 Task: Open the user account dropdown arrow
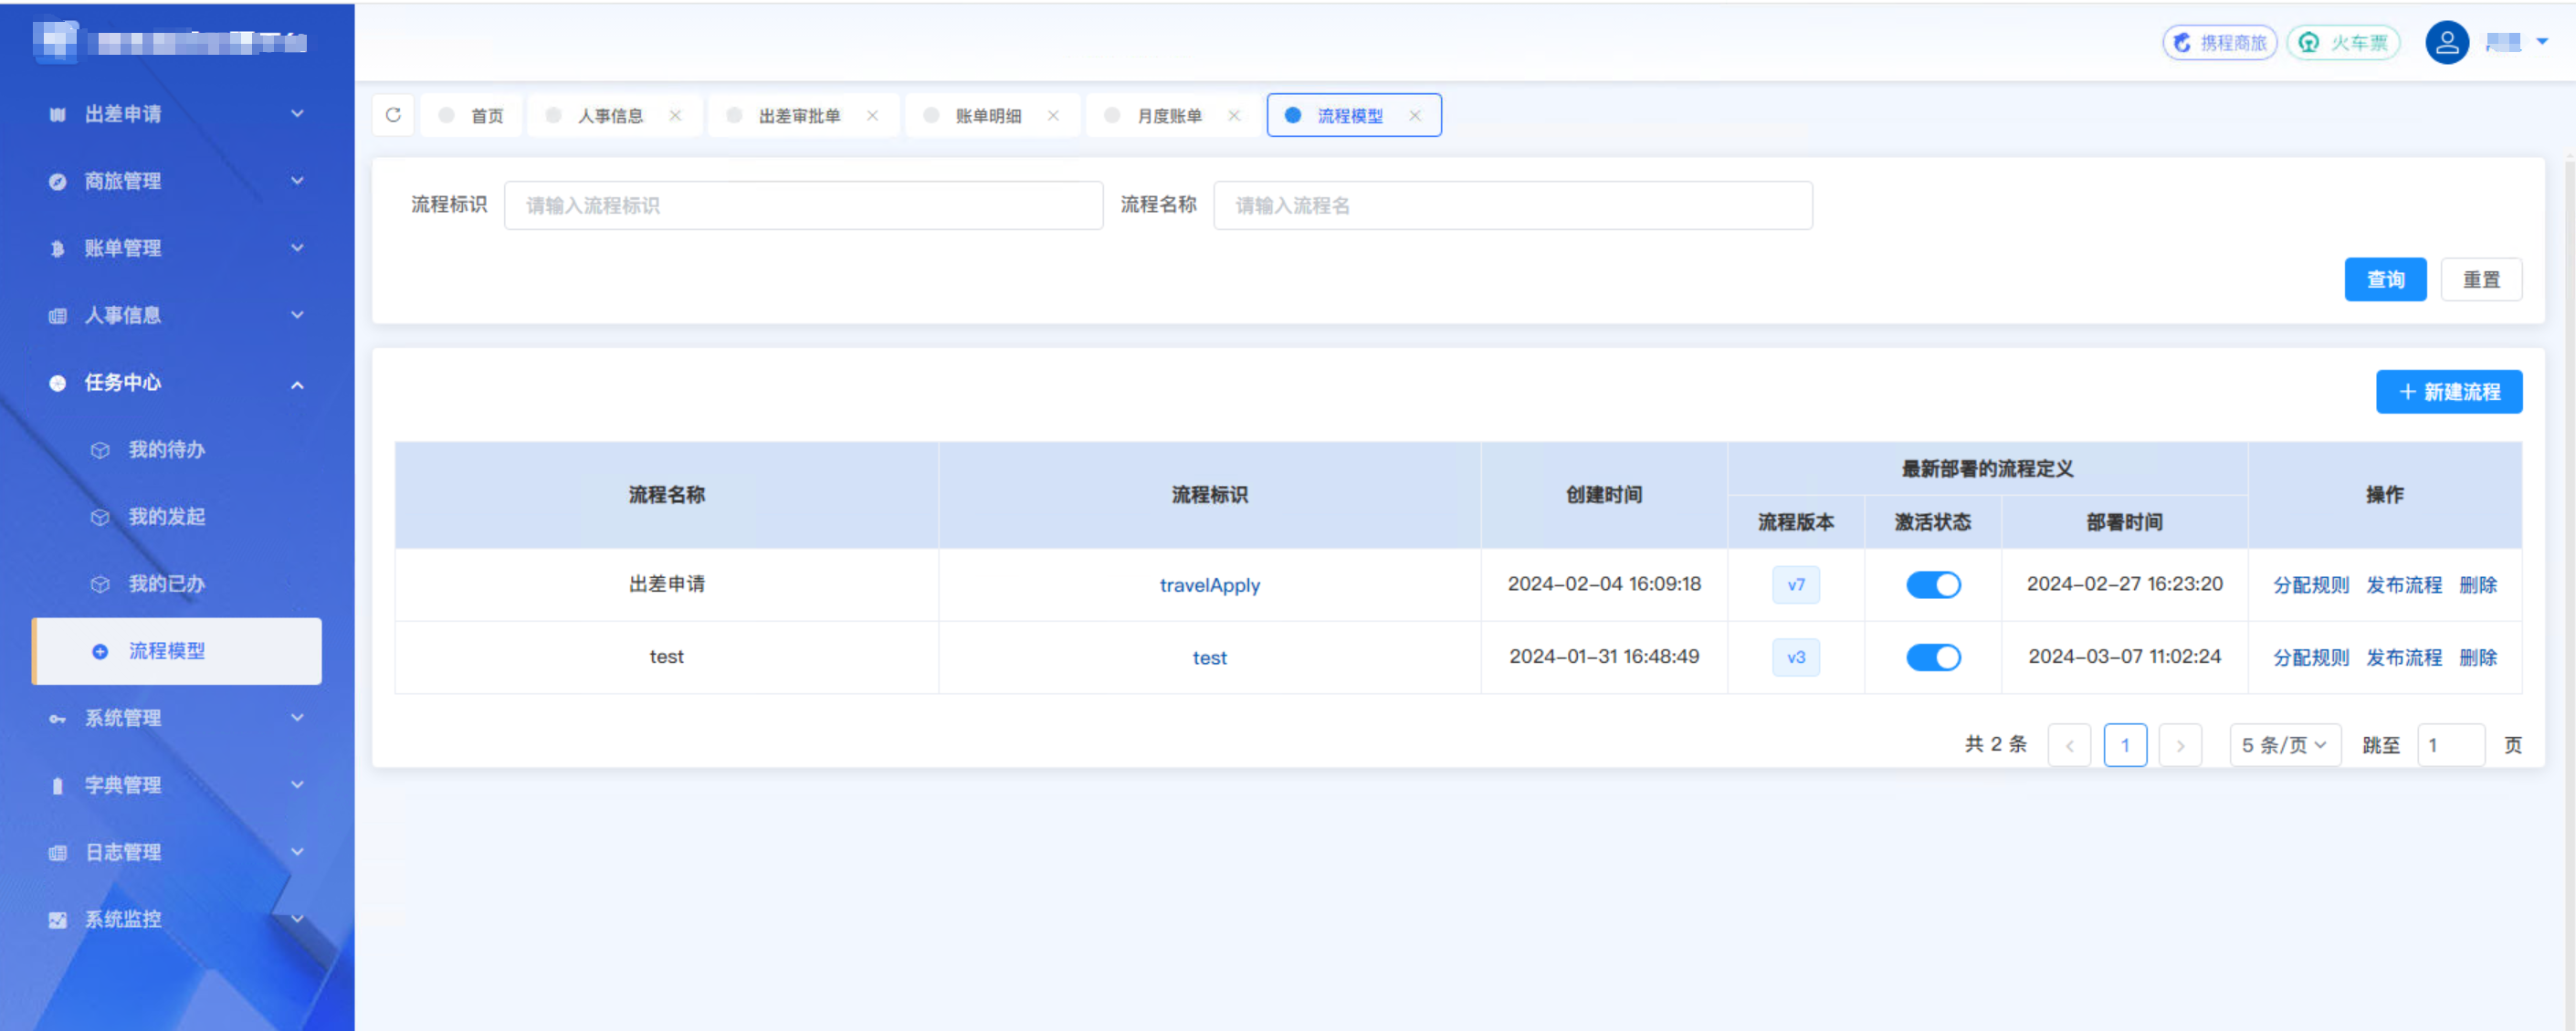pyautogui.click(x=2542, y=42)
